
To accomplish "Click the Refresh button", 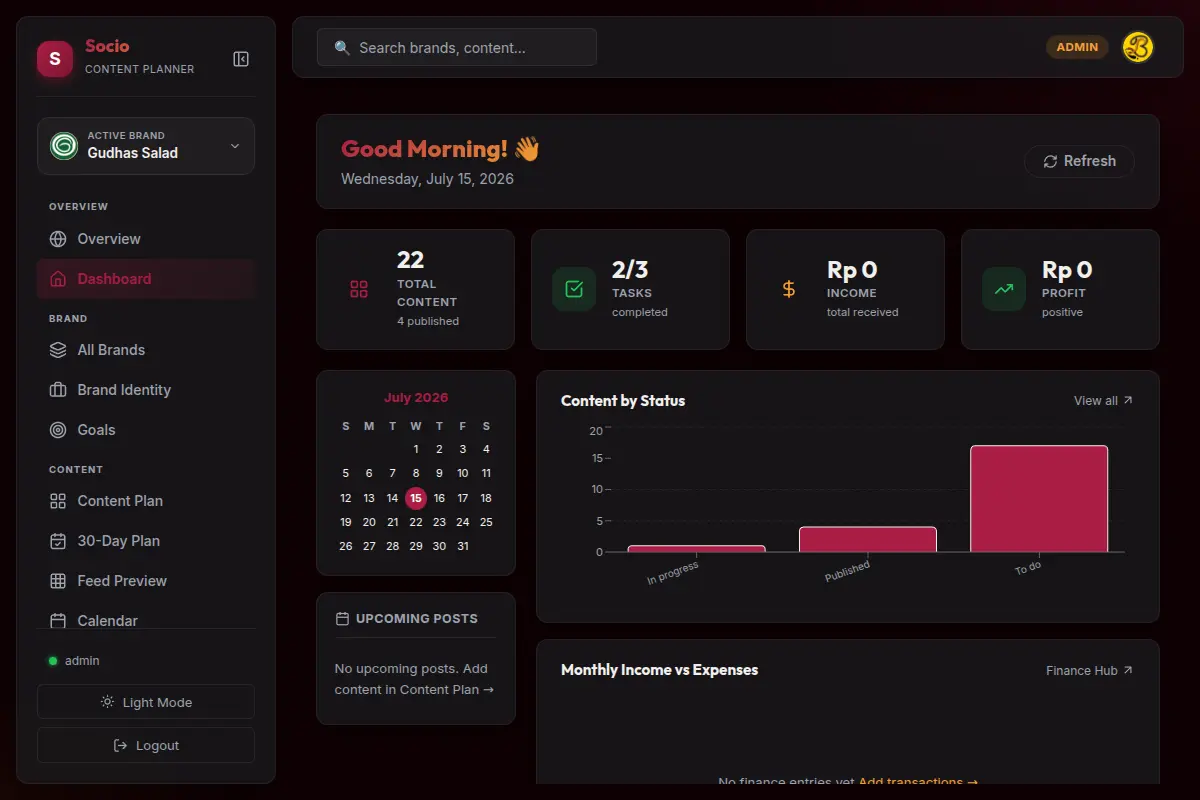I will 1079,161.
